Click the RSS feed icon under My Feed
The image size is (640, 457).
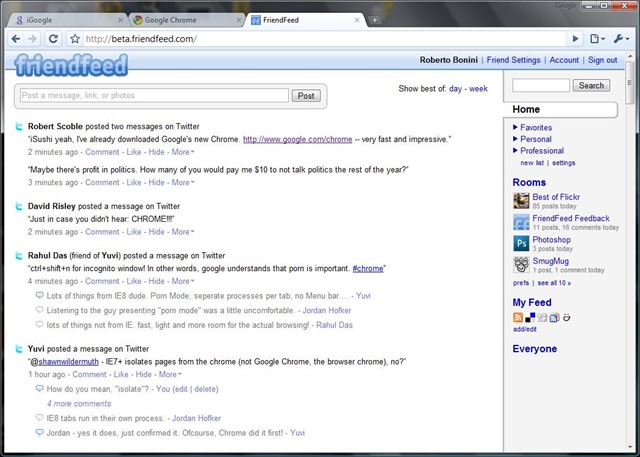click(x=518, y=317)
